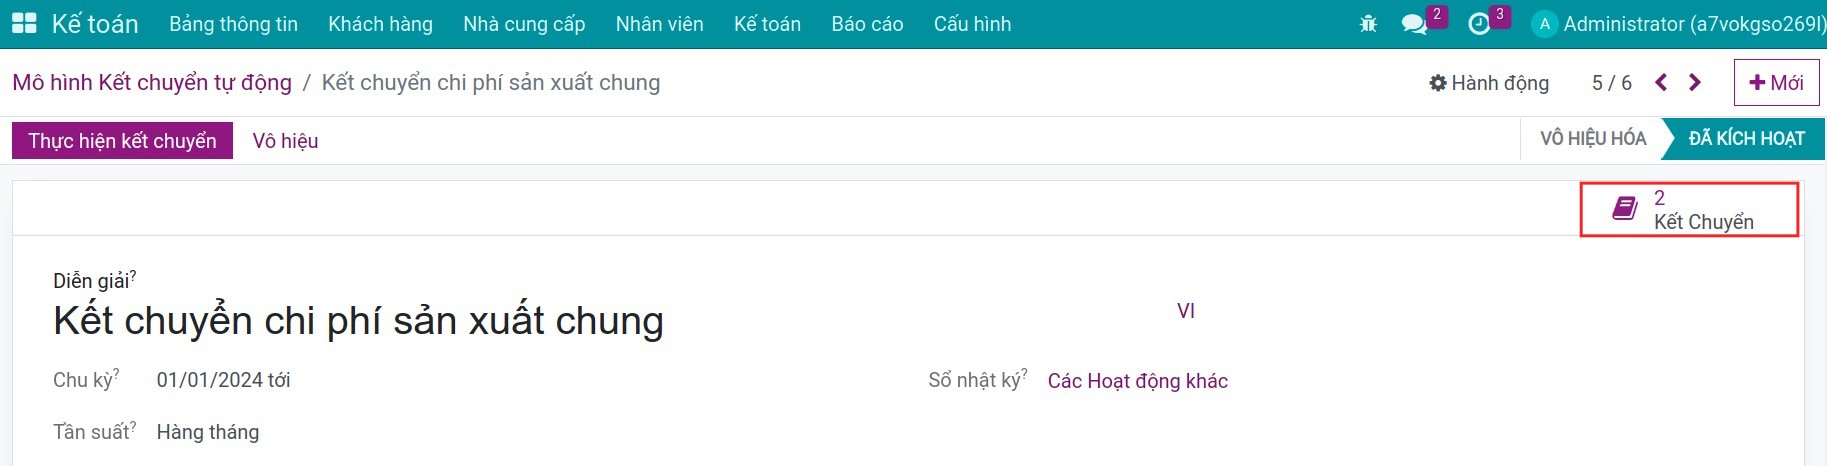Go to next record arrow
1827x466 pixels.
pyautogui.click(x=1695, y=82)
